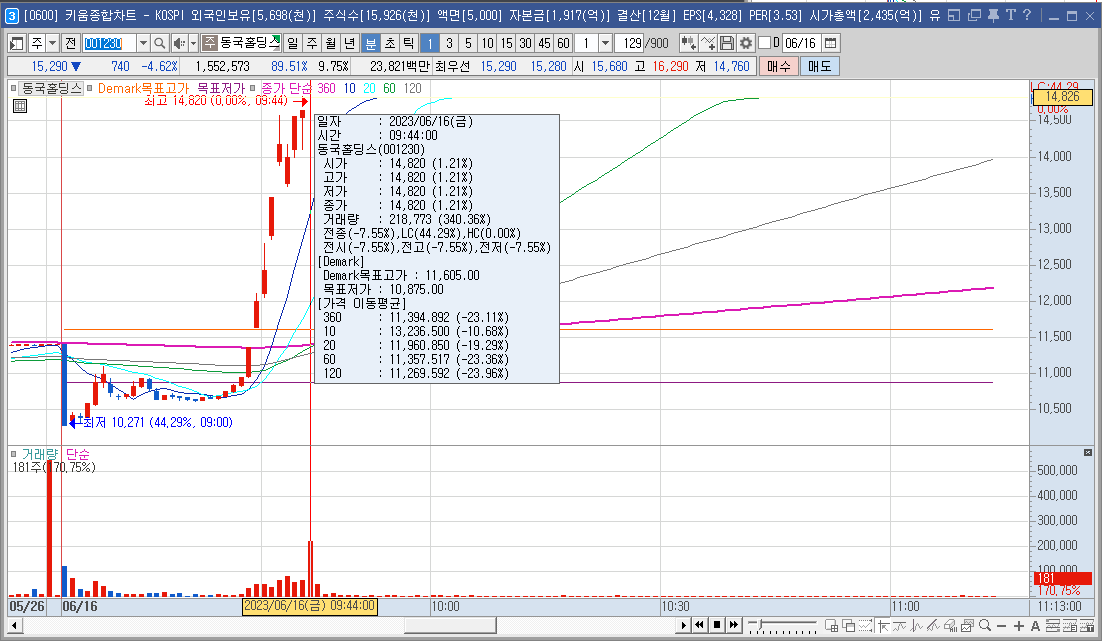
Task: Click the 전 button next to stock code
Action: [70, 43]
